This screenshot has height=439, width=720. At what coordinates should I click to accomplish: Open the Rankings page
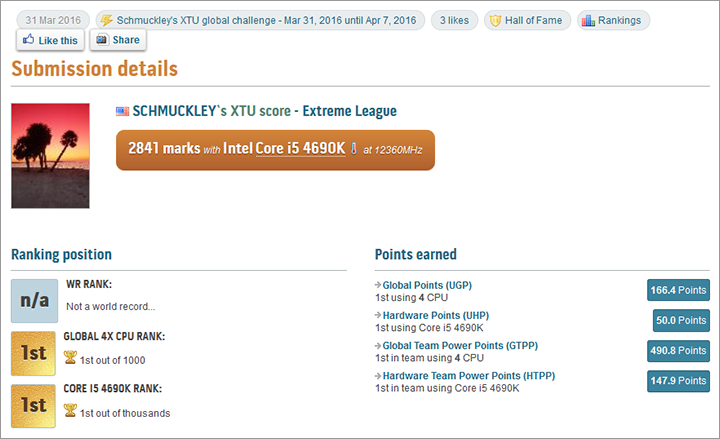613,20
